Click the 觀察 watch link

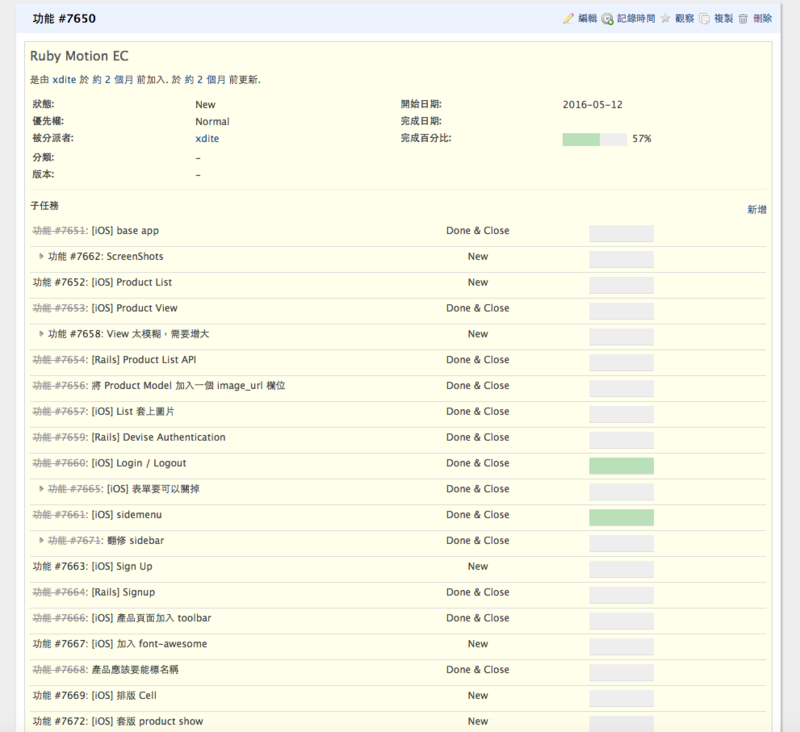pos(684,19)
